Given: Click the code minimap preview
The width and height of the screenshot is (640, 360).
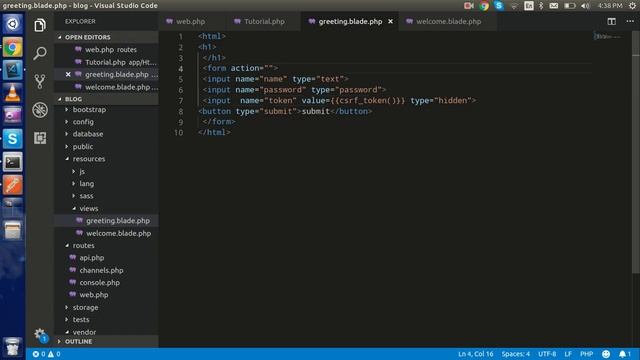Looking at the screenshot, I should (607, 37).
